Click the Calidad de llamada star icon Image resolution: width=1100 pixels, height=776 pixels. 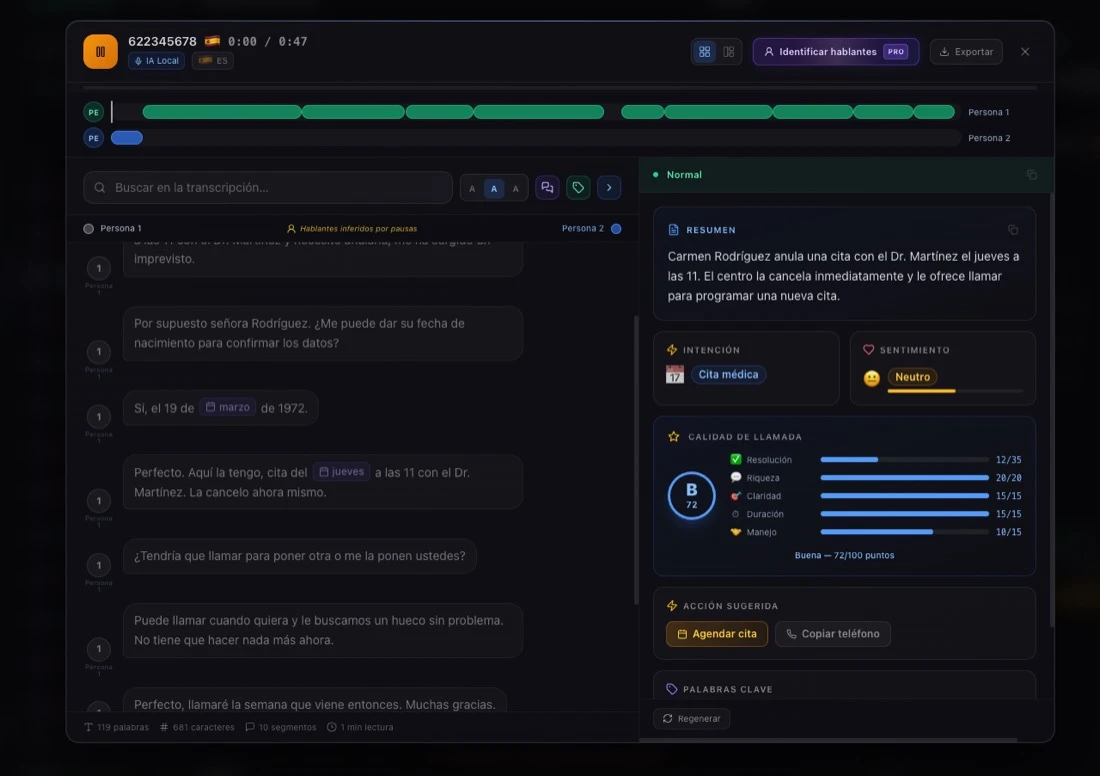coord(673,436)
